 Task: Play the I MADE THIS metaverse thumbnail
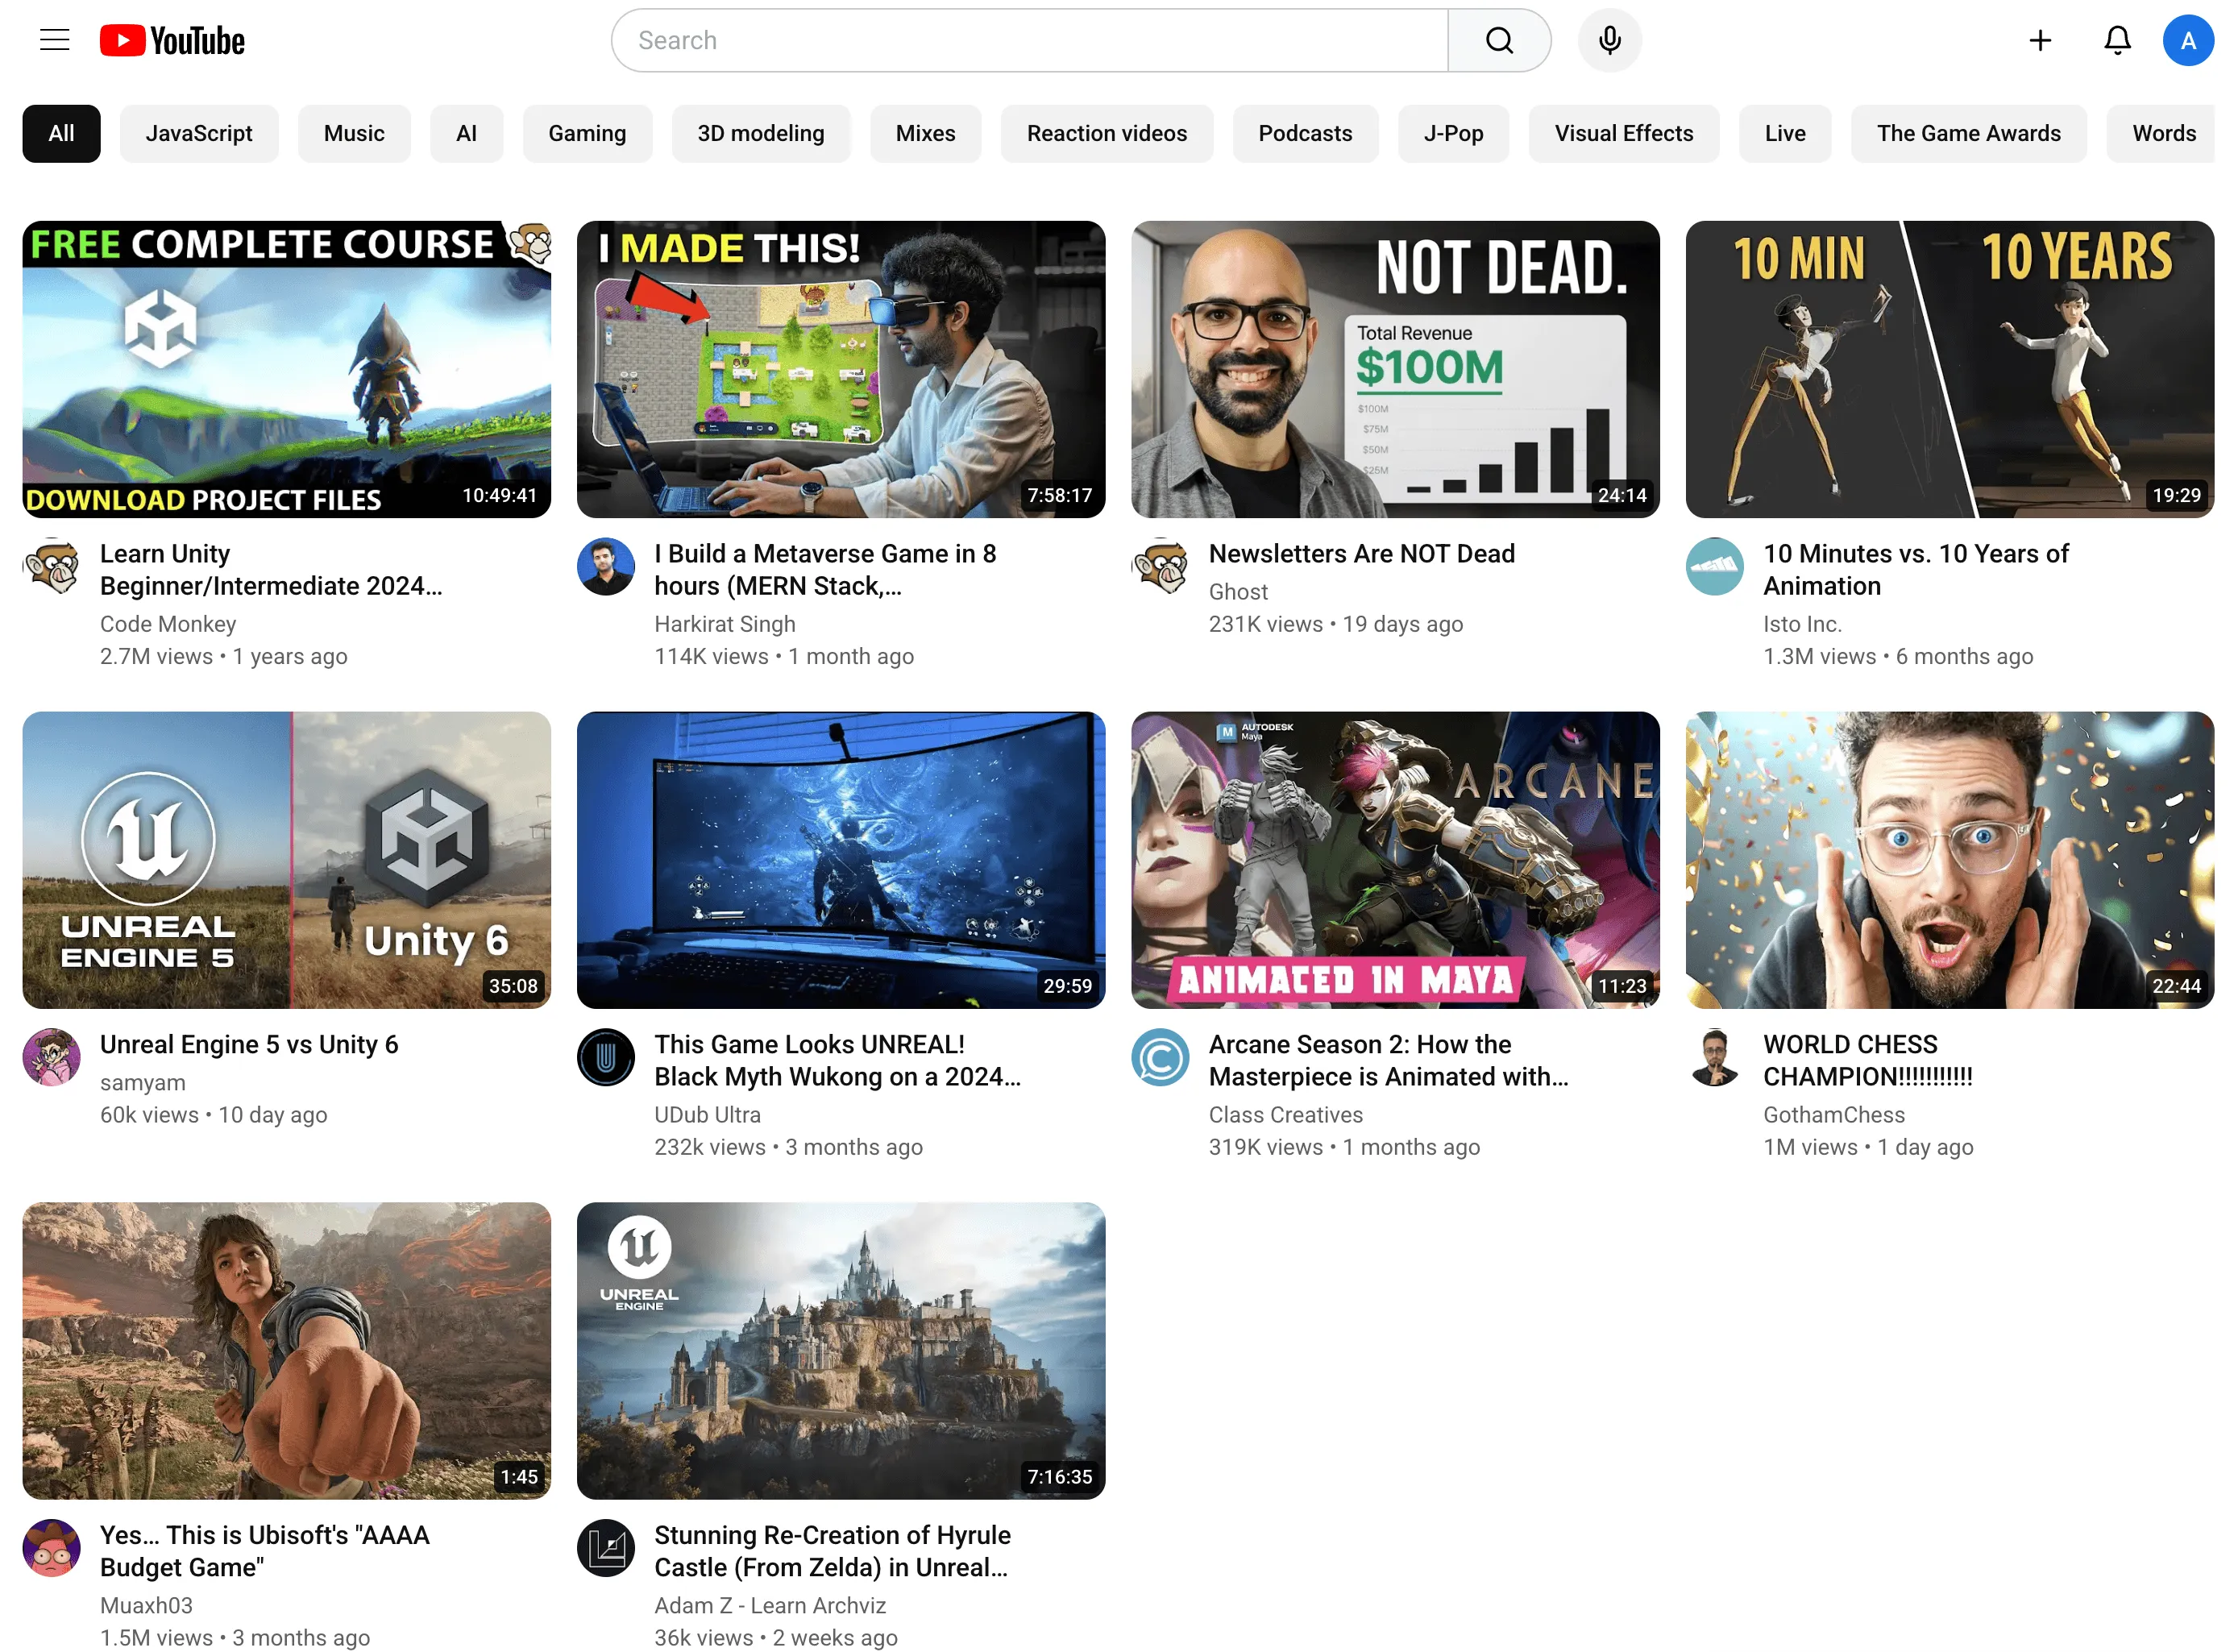coord(841,369)
